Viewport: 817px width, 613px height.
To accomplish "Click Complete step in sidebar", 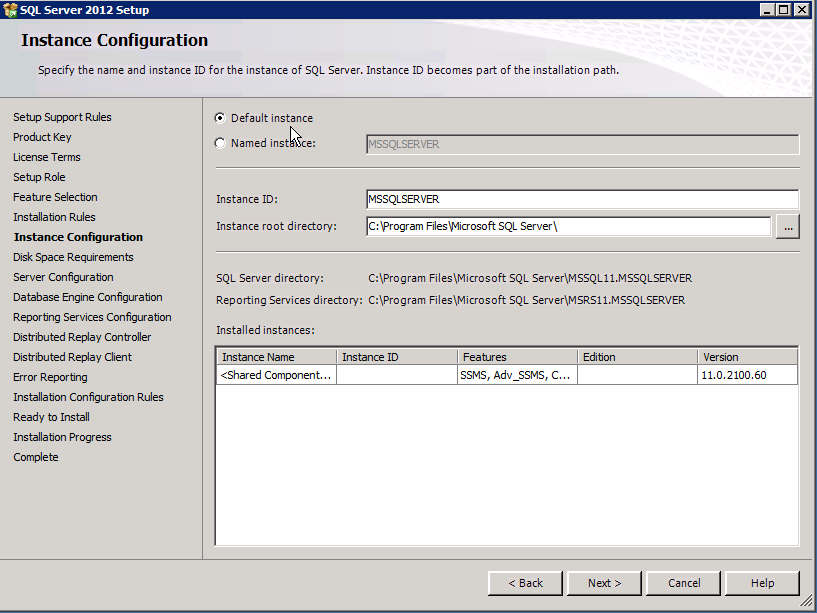I will click(35, 457).
